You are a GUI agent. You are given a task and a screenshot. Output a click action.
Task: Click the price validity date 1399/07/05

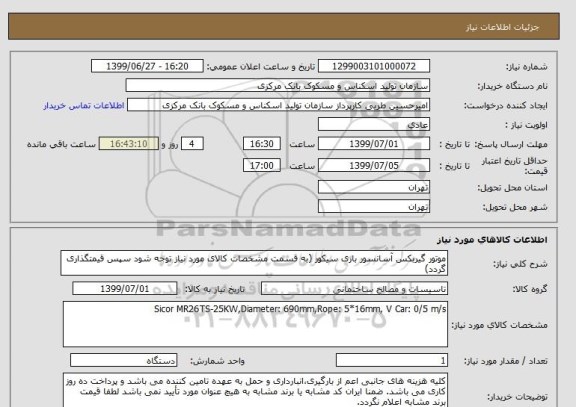click(374, 165)
